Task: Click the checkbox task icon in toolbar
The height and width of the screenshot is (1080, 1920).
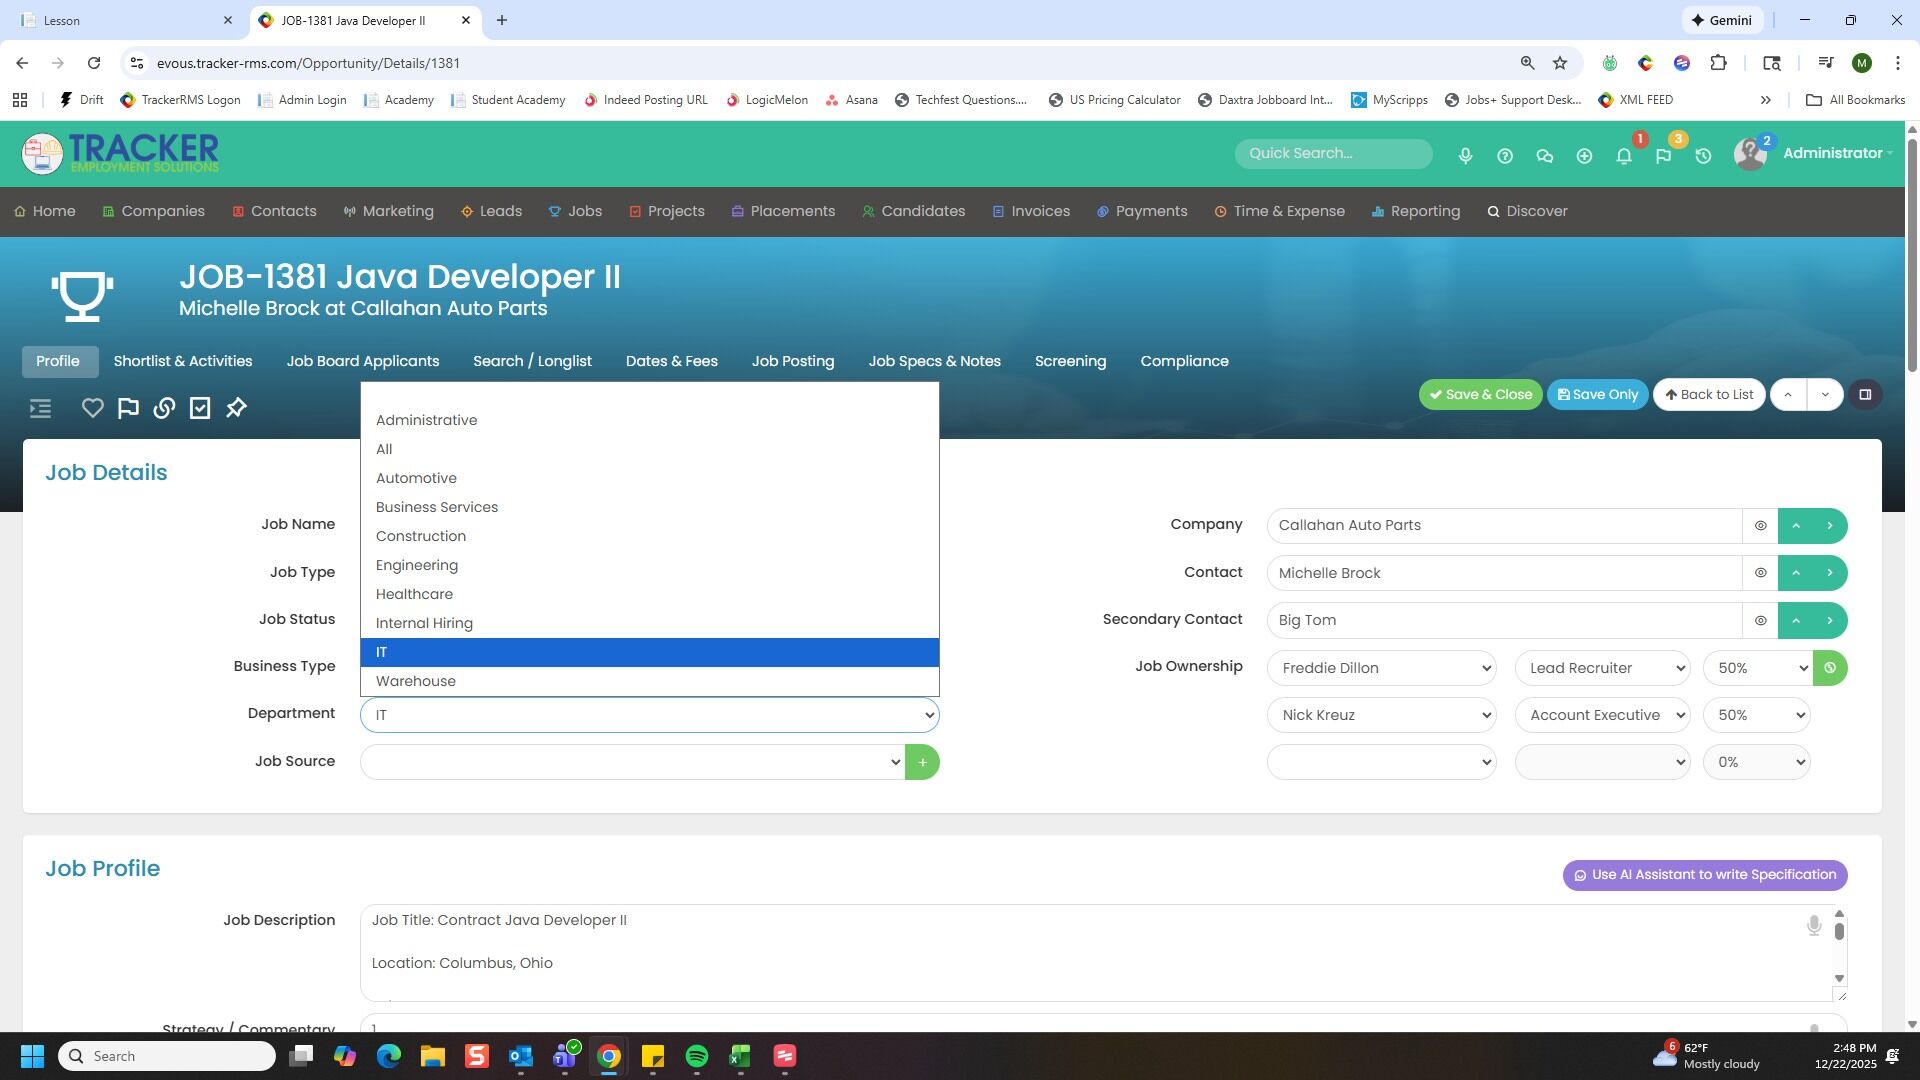Action: [200, 408]
